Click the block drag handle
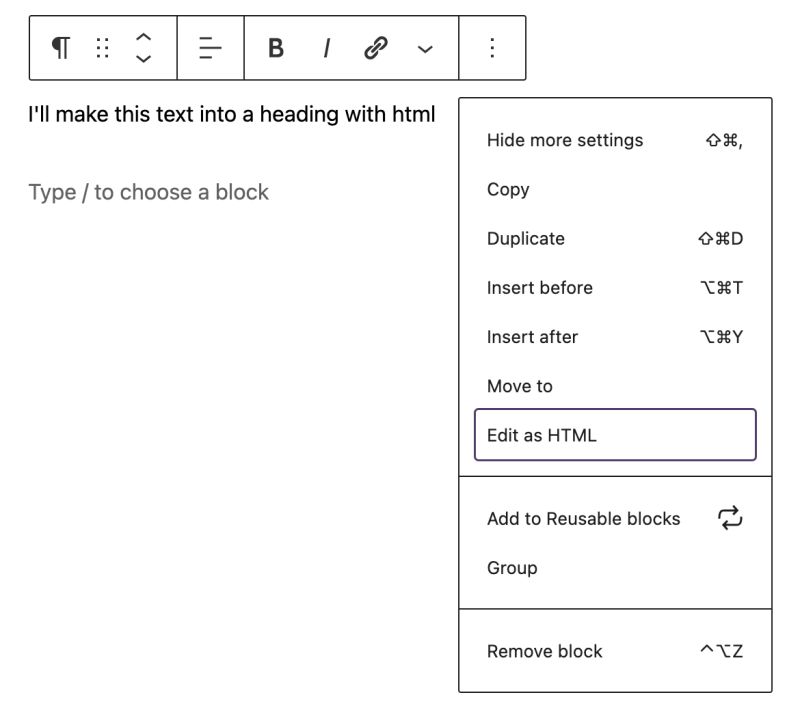Screen dimensions: 800x708 tap(101, 47)
